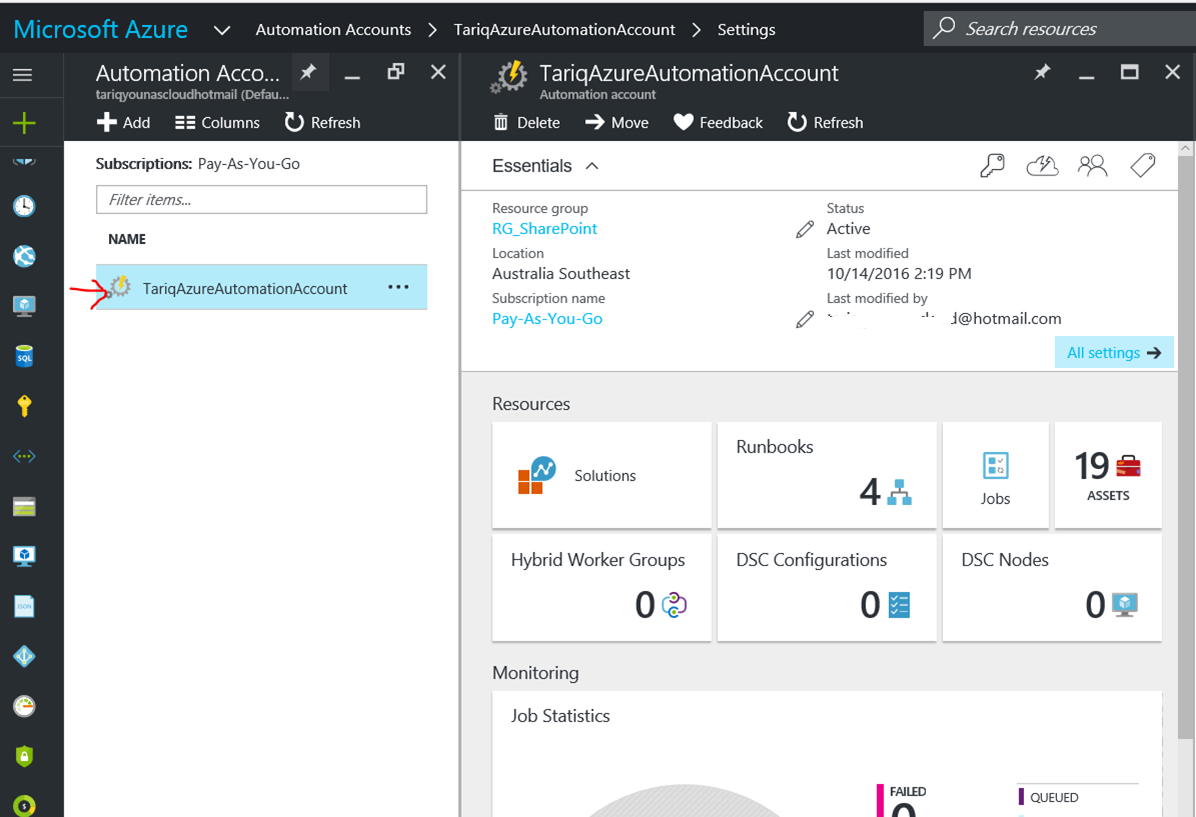Open the yellow key icon in sidebar

pyautogui.click(x=24, y=406)
